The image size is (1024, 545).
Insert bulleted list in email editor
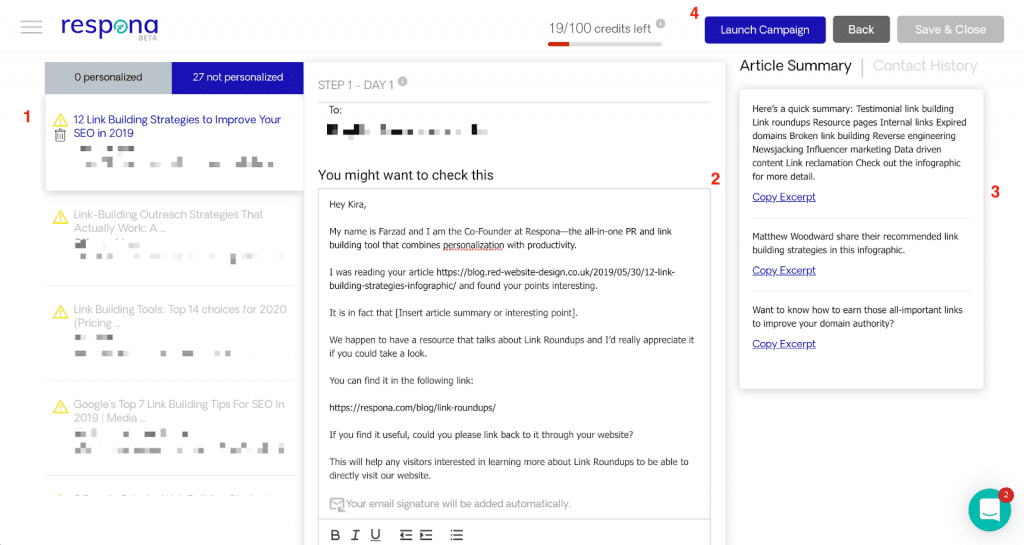456,535
